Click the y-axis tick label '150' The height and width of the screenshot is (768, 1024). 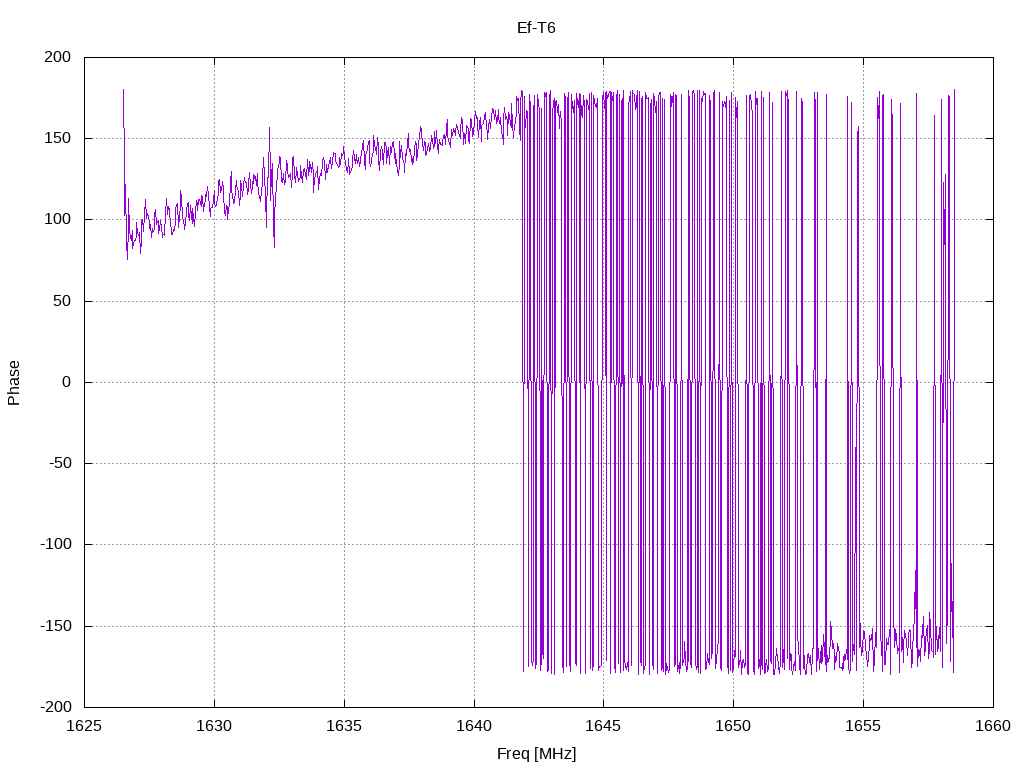tap(57, 138)
